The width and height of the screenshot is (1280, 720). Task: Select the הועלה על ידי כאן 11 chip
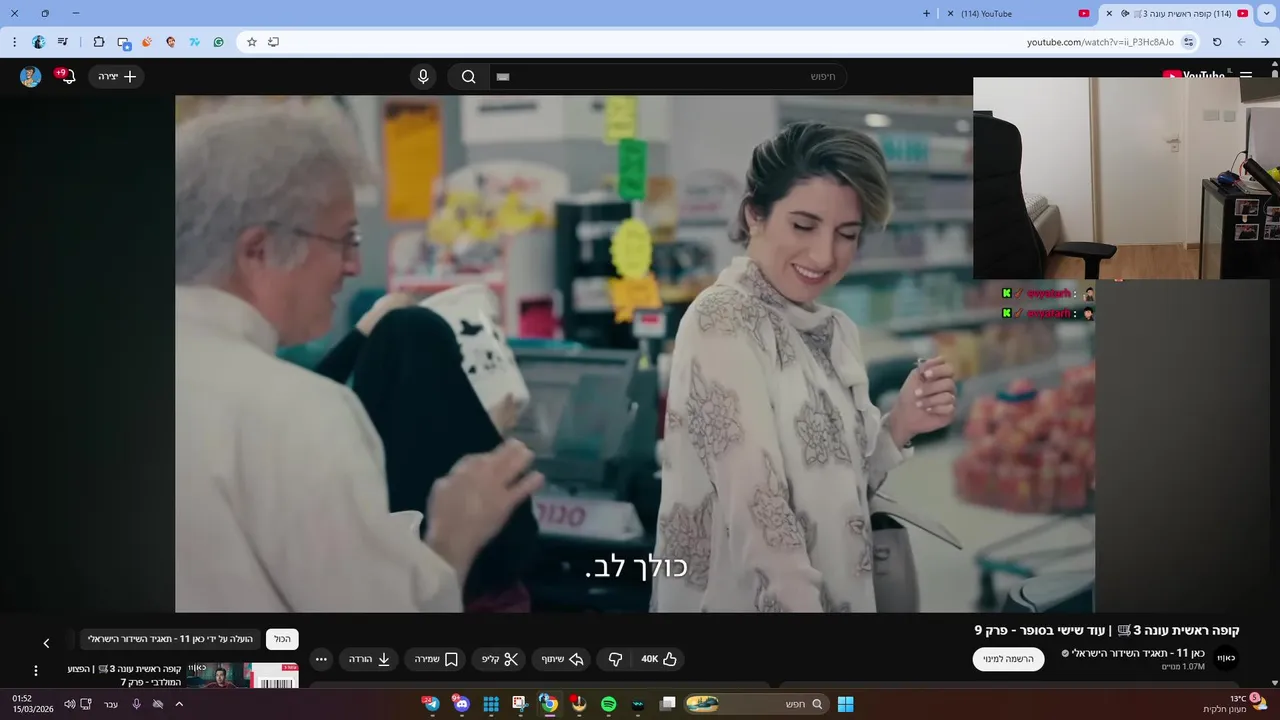[171, 639]
